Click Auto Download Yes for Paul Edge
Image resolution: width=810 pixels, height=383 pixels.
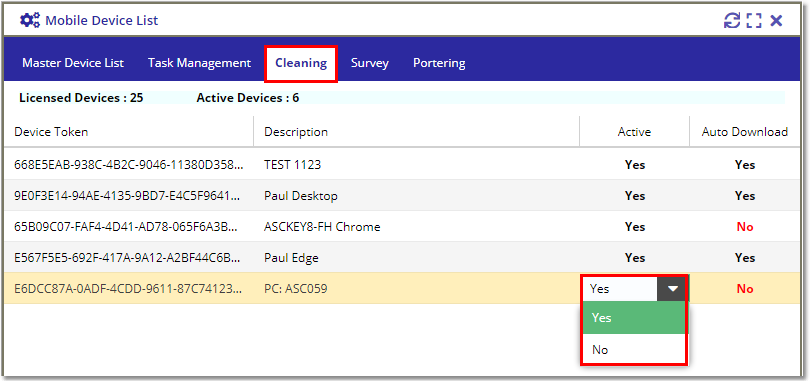click(745, 258)
